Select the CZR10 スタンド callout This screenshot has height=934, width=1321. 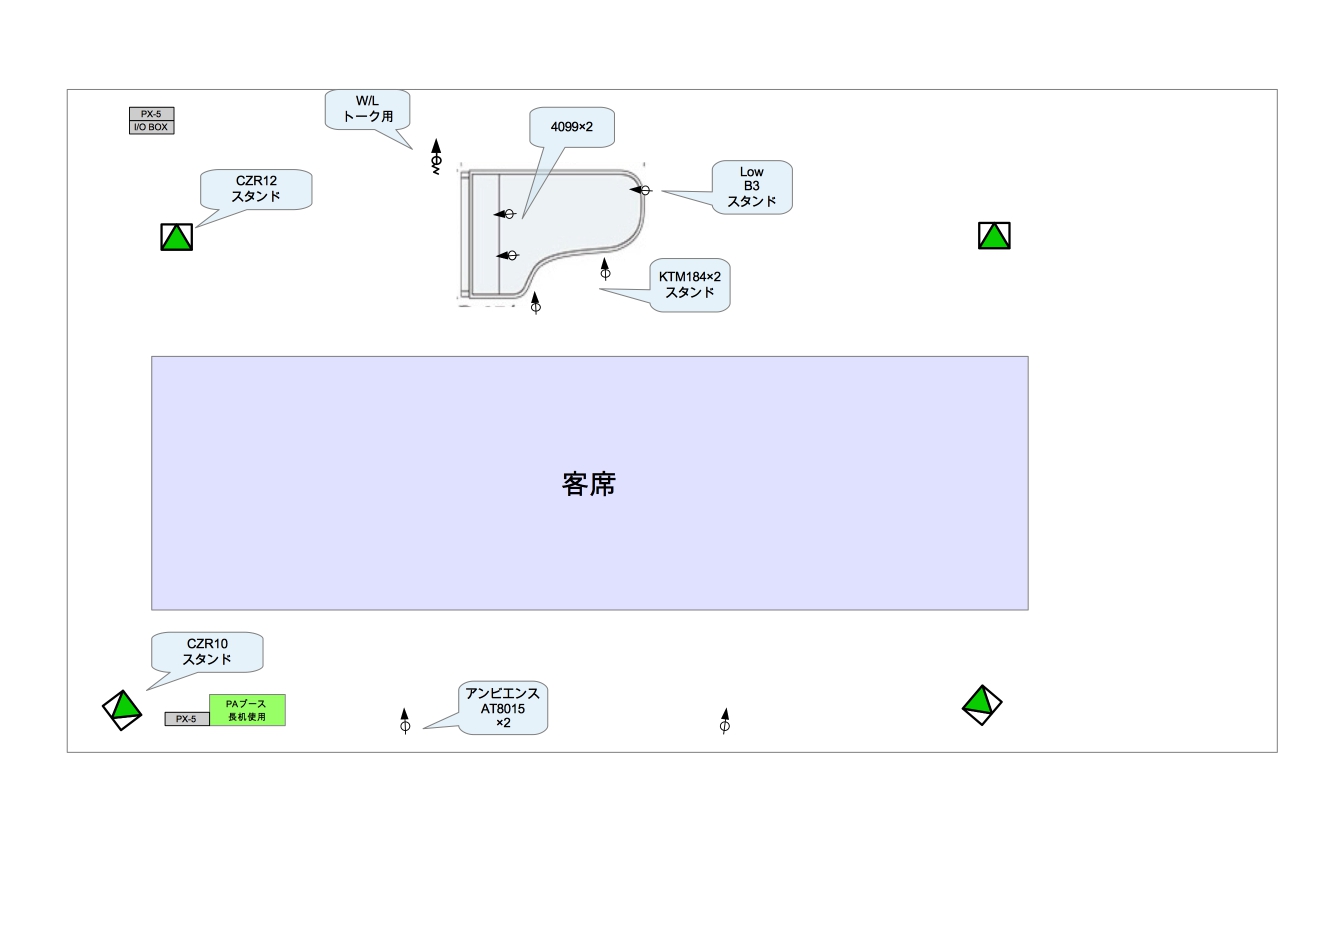pos(207,652)
